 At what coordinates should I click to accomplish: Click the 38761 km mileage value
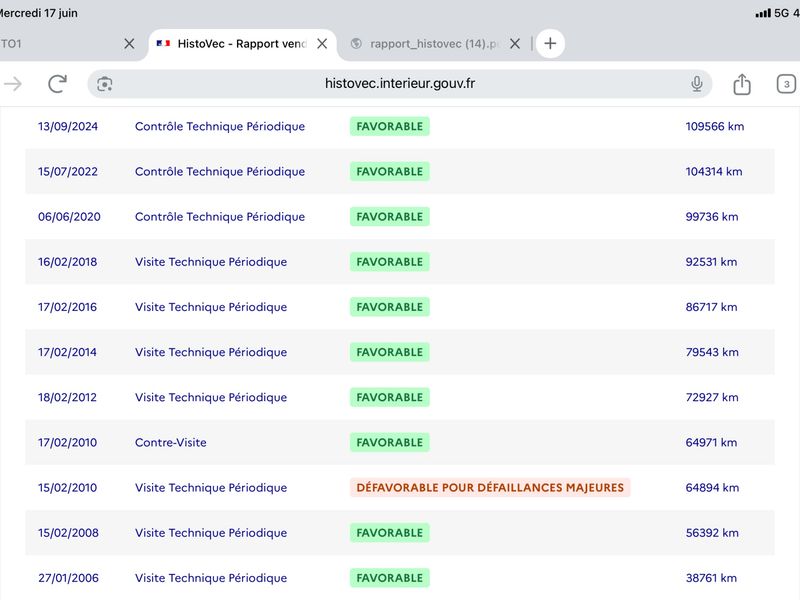[711, 578]
